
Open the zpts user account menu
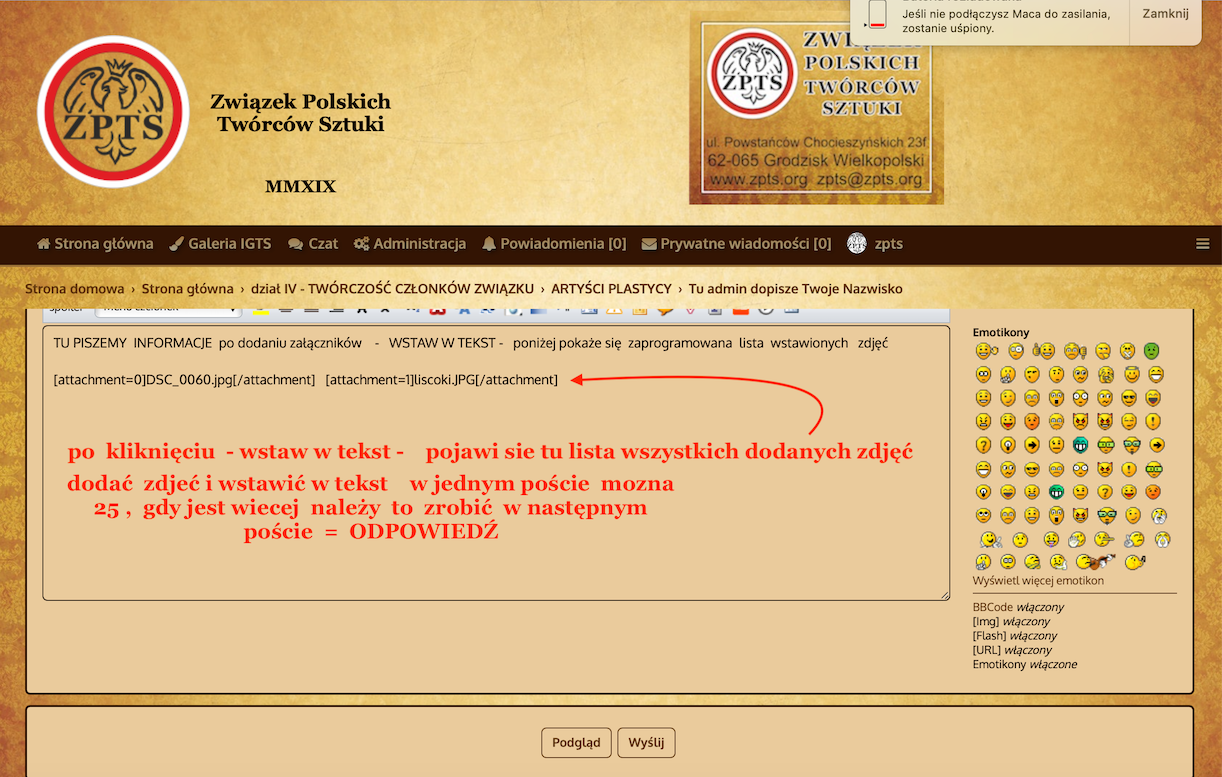coord(875,244)
